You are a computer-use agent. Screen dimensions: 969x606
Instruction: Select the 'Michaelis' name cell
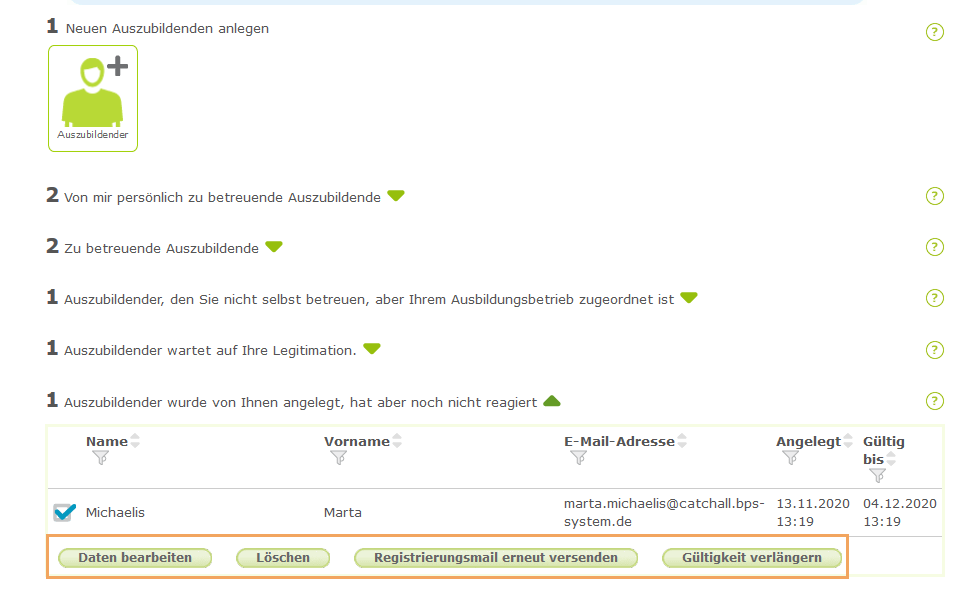115,512
